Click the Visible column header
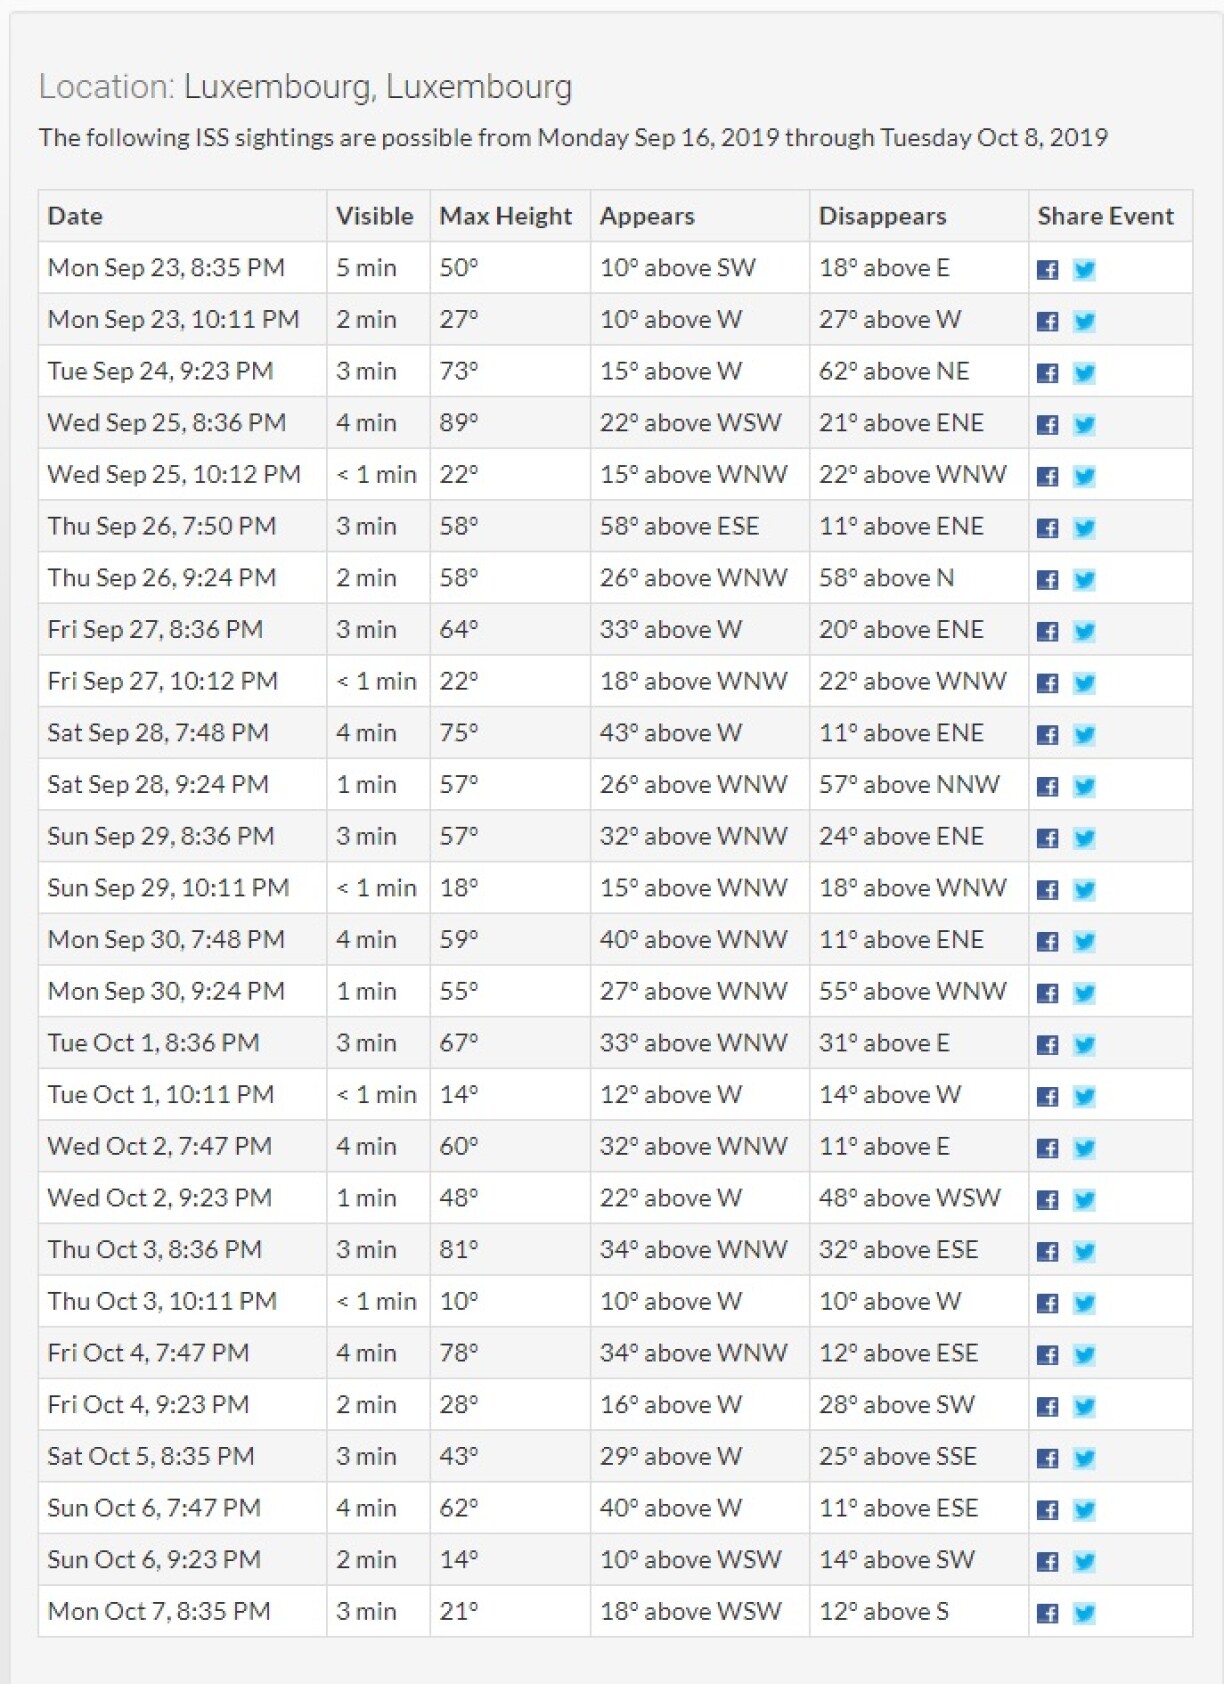The image size is (1224, 1684). point(374,216)
